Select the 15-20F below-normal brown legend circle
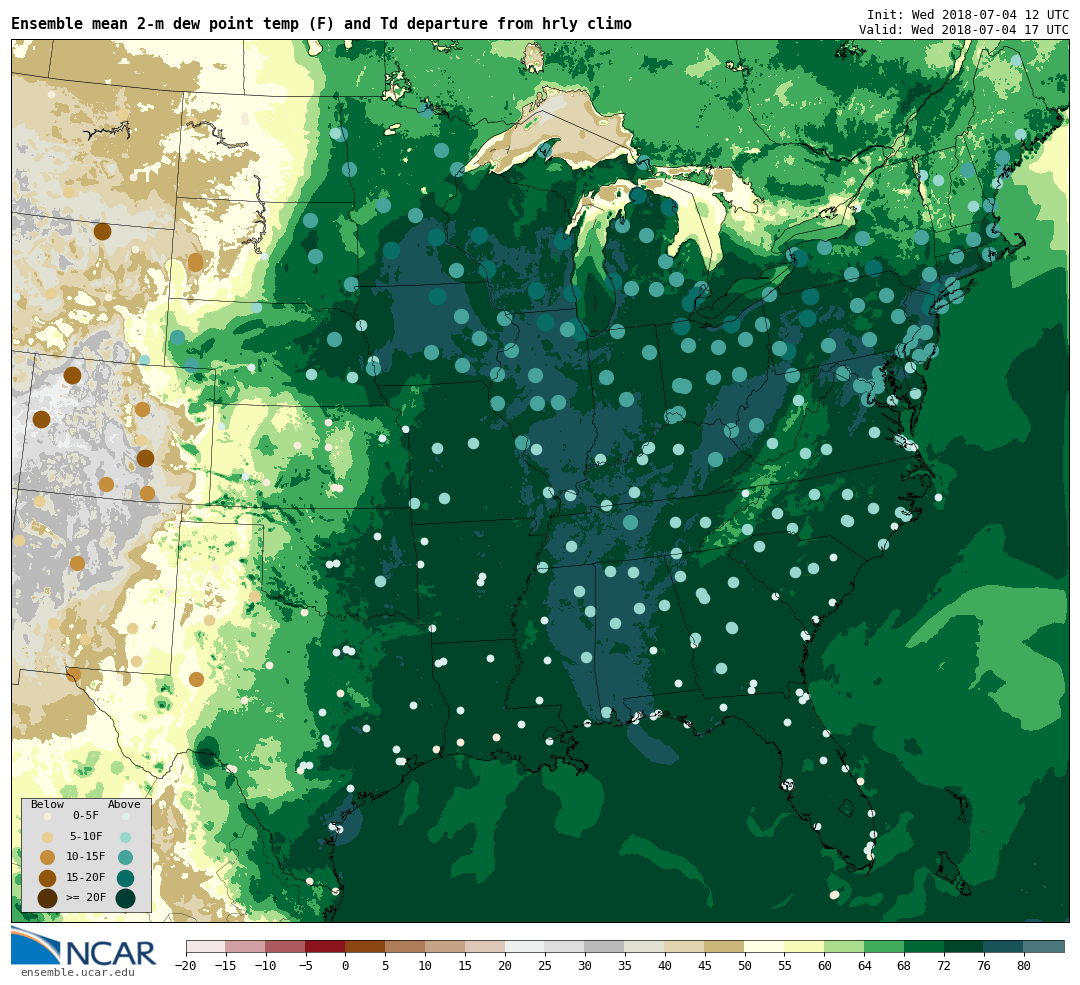The height and width of the screenshot is (985, 1080). point(47,878)
